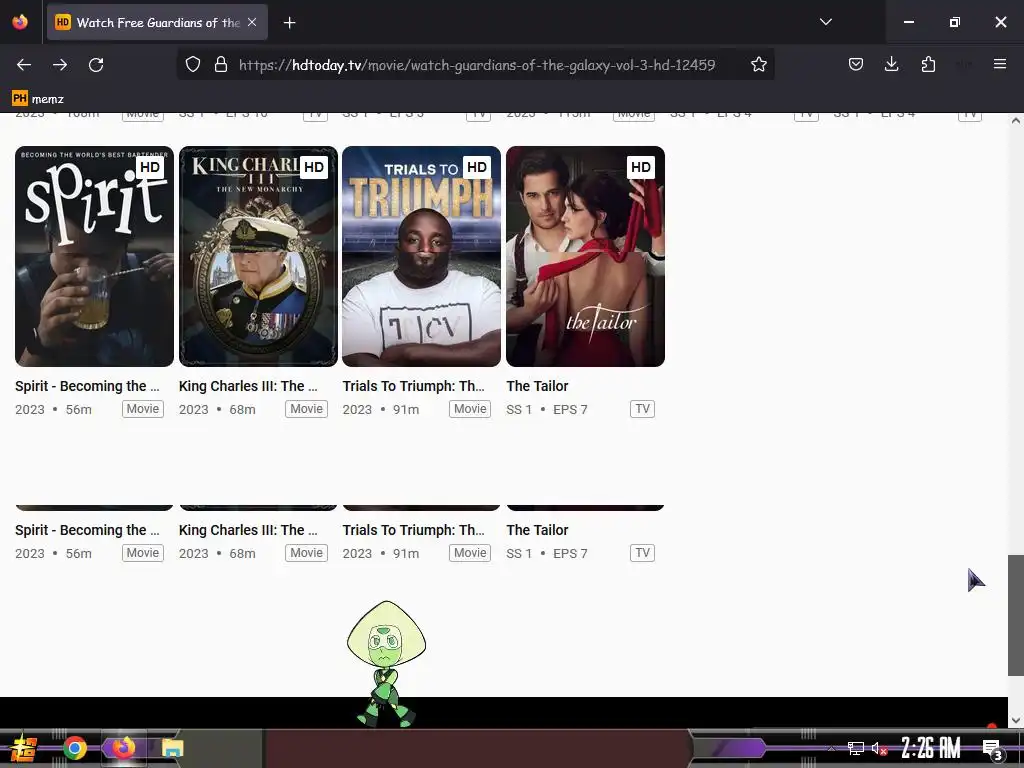Viewport: 1024px width, 768px height.
Task: Close the Guardians of the Galaxy tab
Action: coord(252,22)
